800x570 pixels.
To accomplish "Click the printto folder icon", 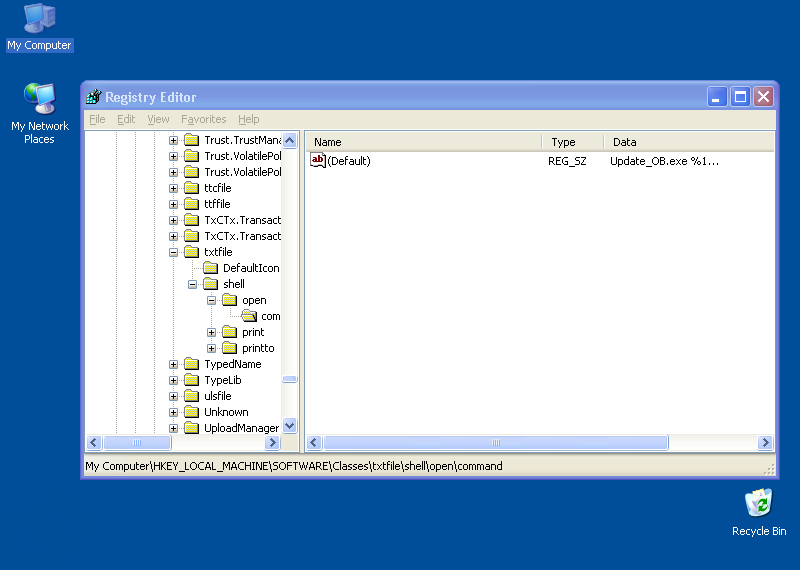I will coord(230,348).
